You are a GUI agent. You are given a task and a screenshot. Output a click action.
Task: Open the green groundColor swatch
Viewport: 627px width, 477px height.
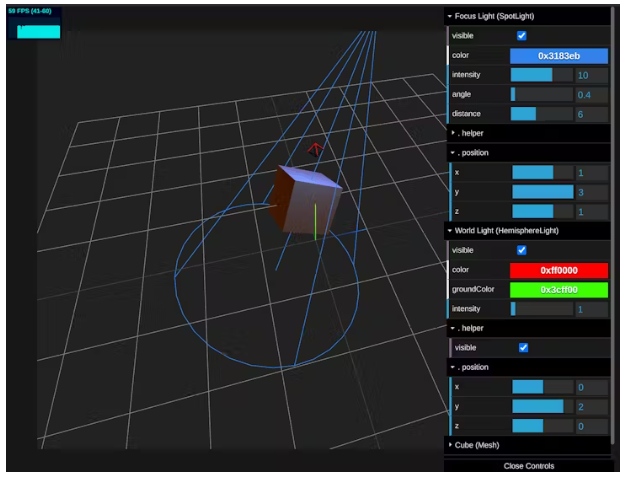[x=558, y=289]
